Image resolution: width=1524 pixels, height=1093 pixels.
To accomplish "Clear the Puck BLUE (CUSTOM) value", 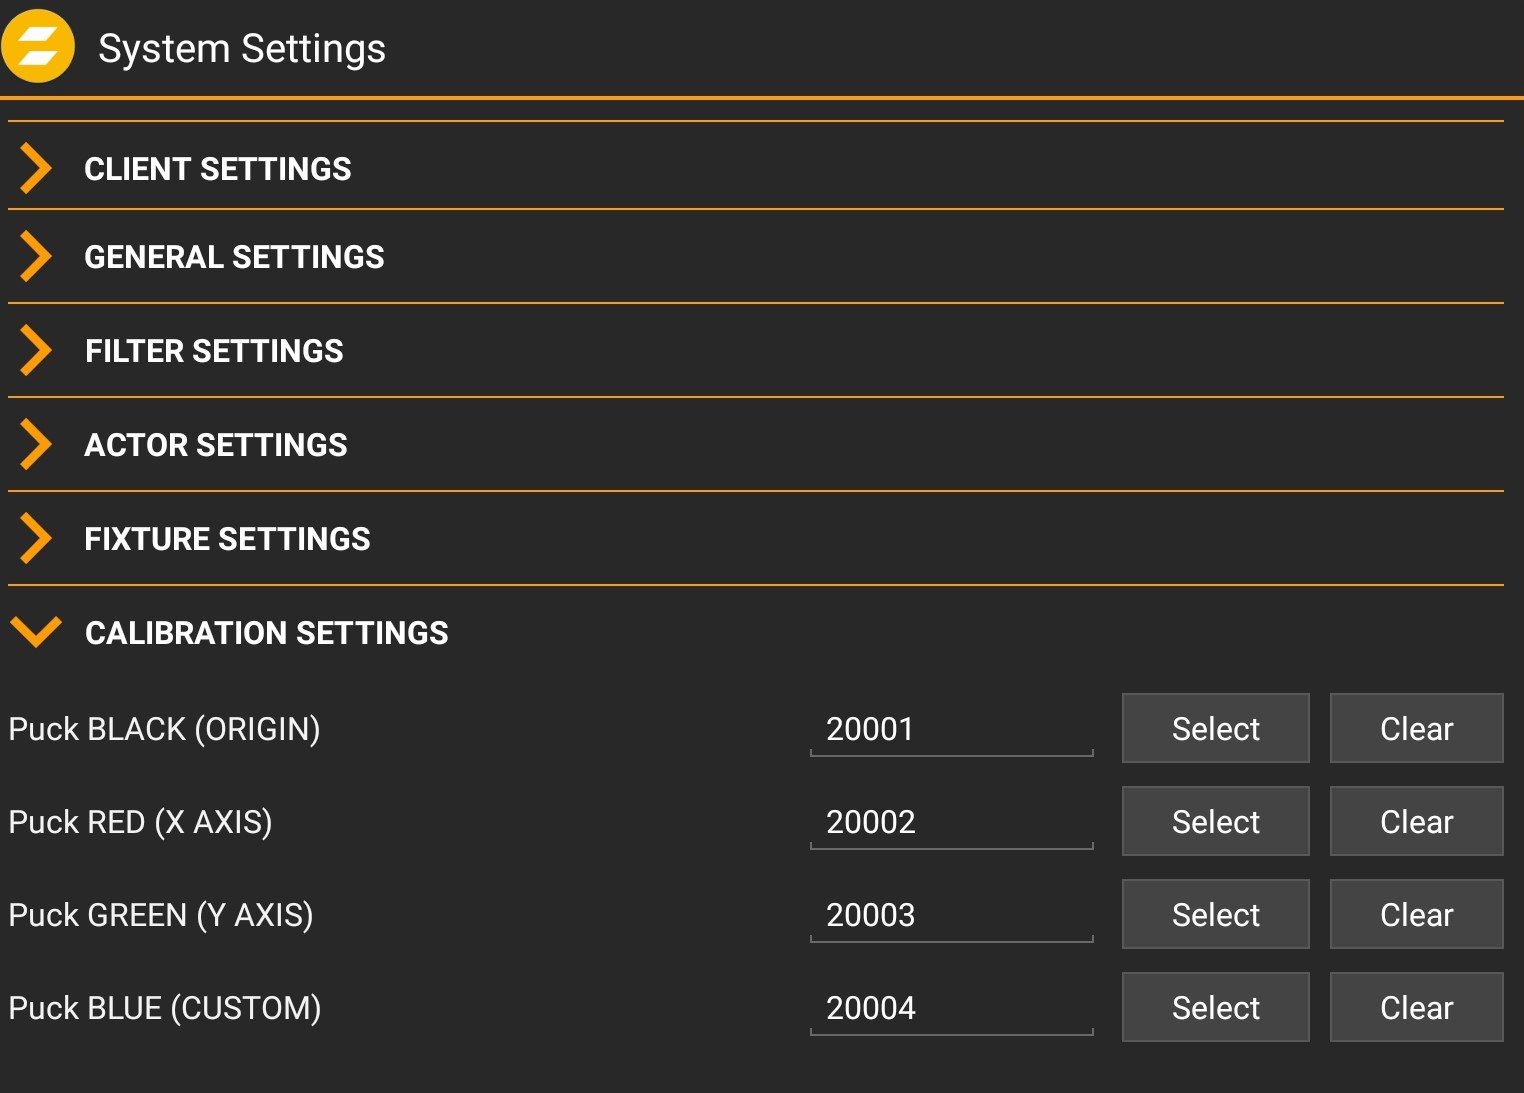I will (x=1415, y=1007).
